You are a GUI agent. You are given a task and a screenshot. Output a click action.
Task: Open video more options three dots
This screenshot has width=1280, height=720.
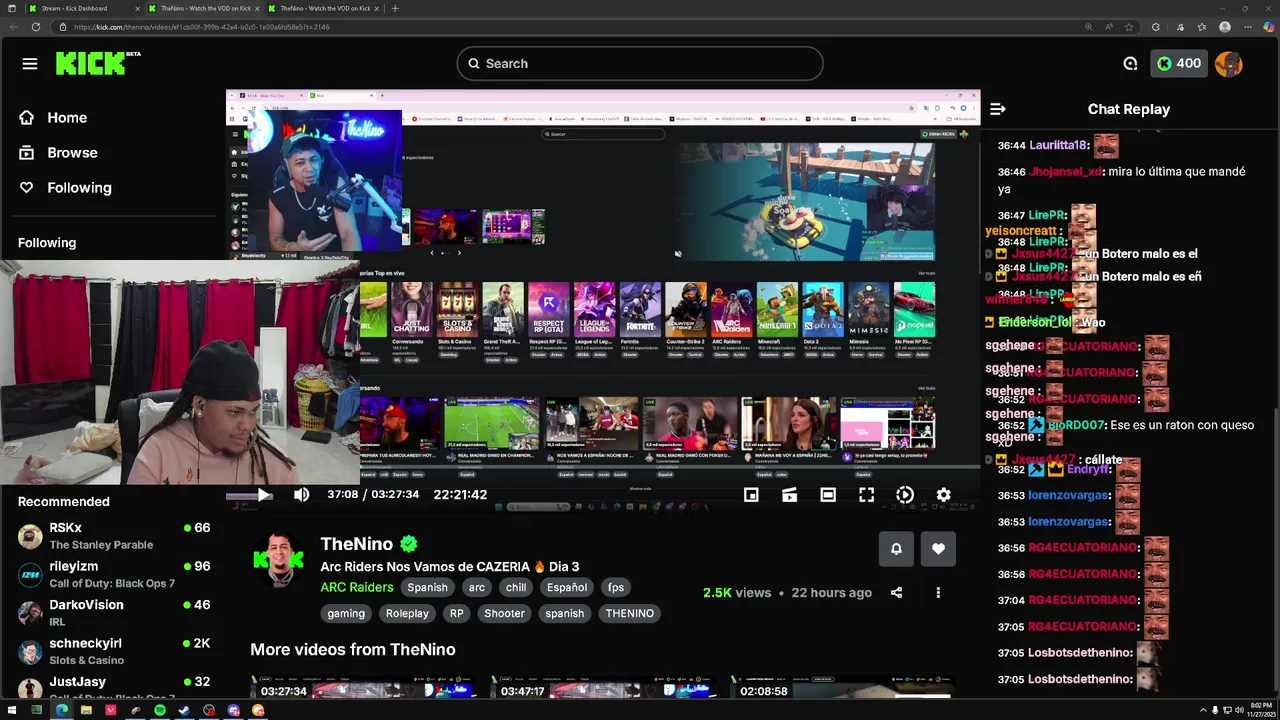tap(938, 593)
